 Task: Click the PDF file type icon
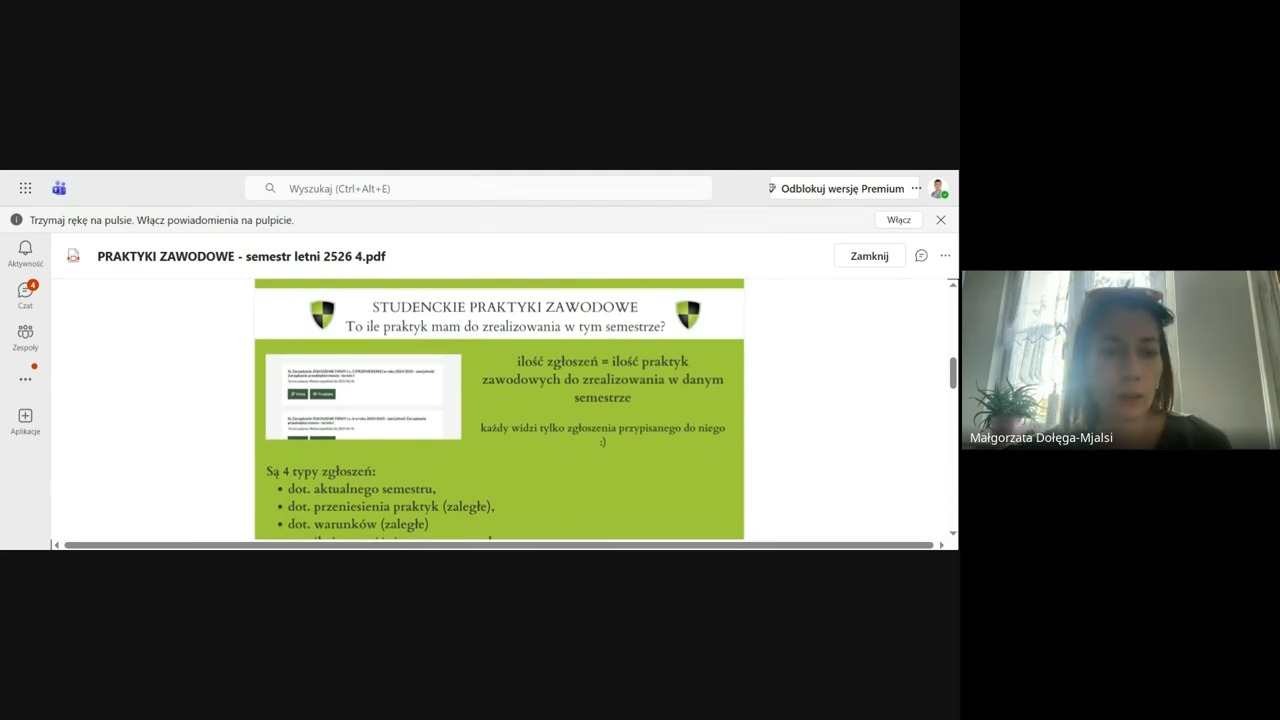coord(73,256)
